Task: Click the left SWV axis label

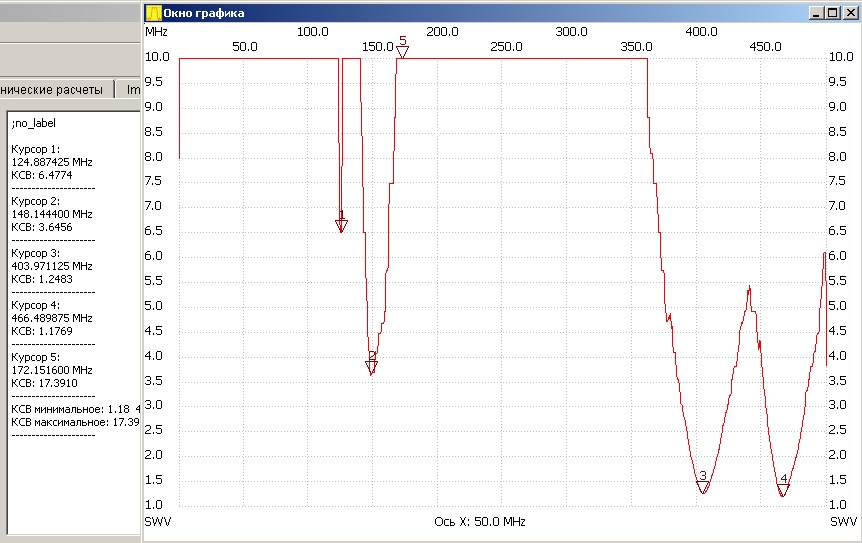Action: point(158,522)
